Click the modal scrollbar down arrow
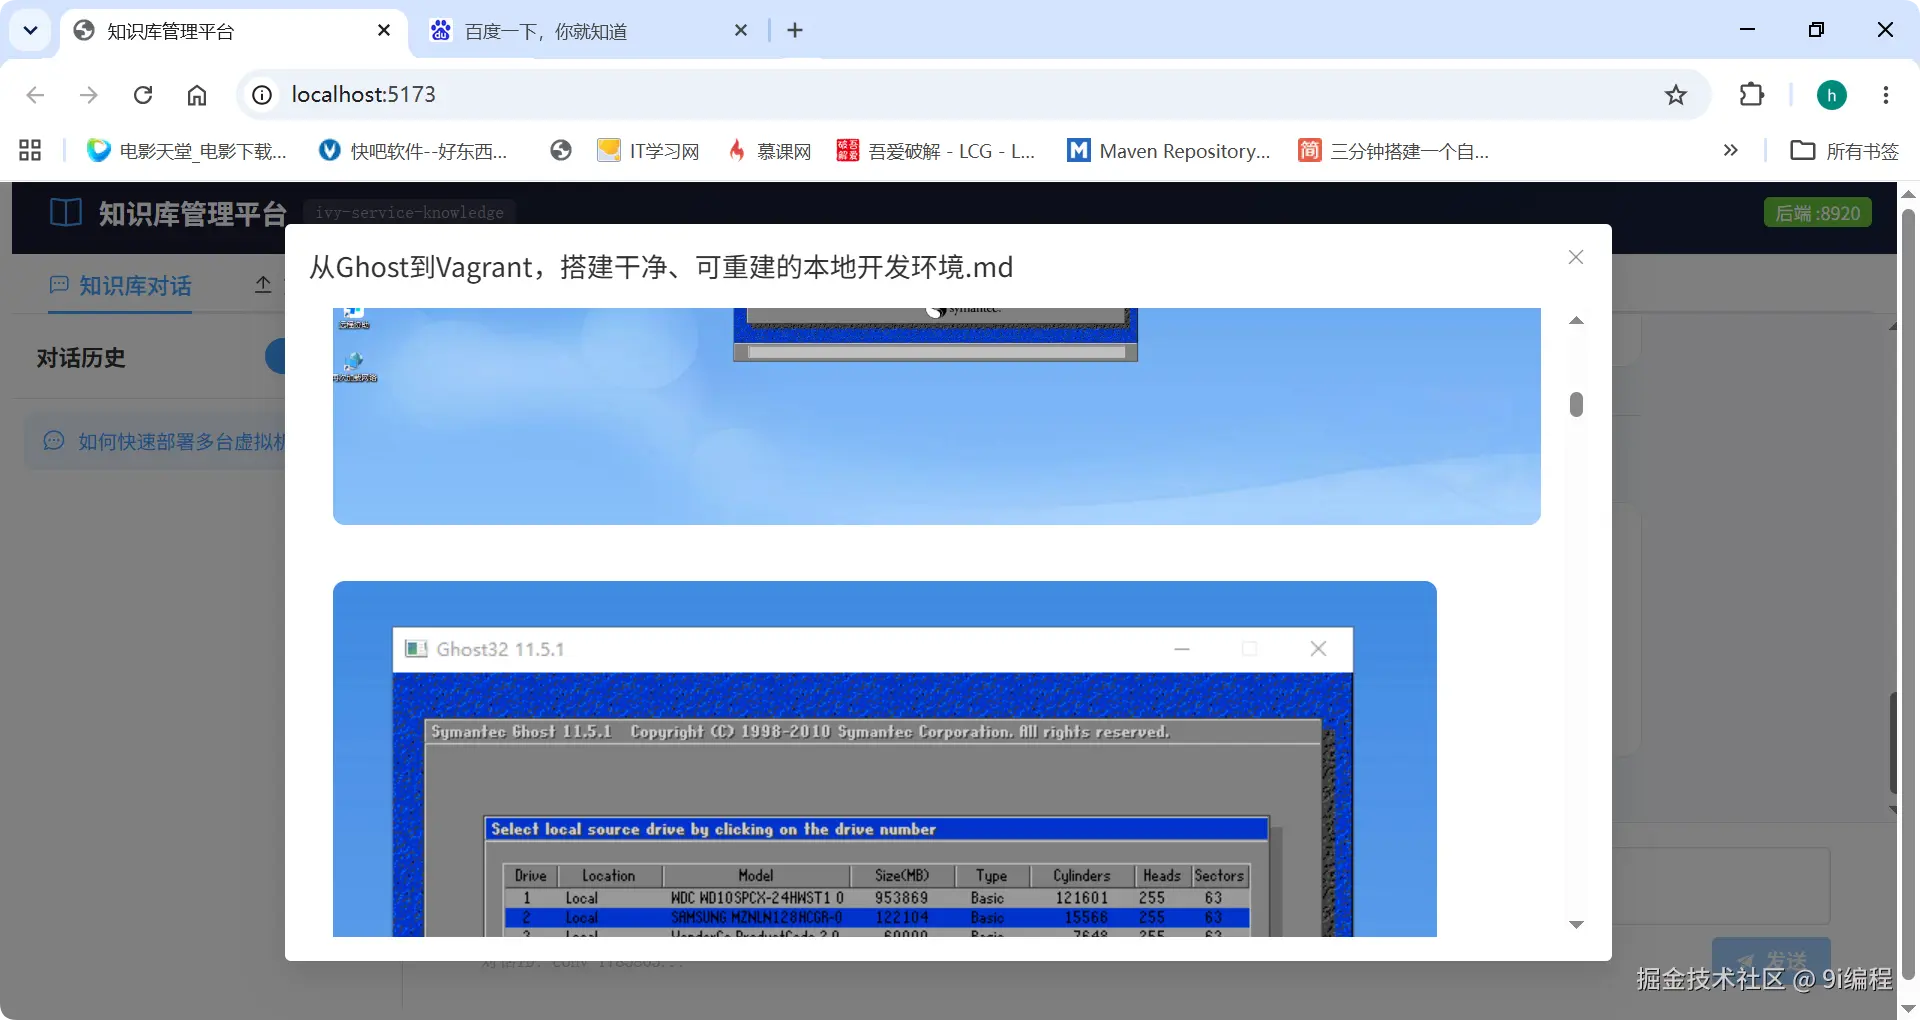The image size is (1920, 1020). (1577, 925)
